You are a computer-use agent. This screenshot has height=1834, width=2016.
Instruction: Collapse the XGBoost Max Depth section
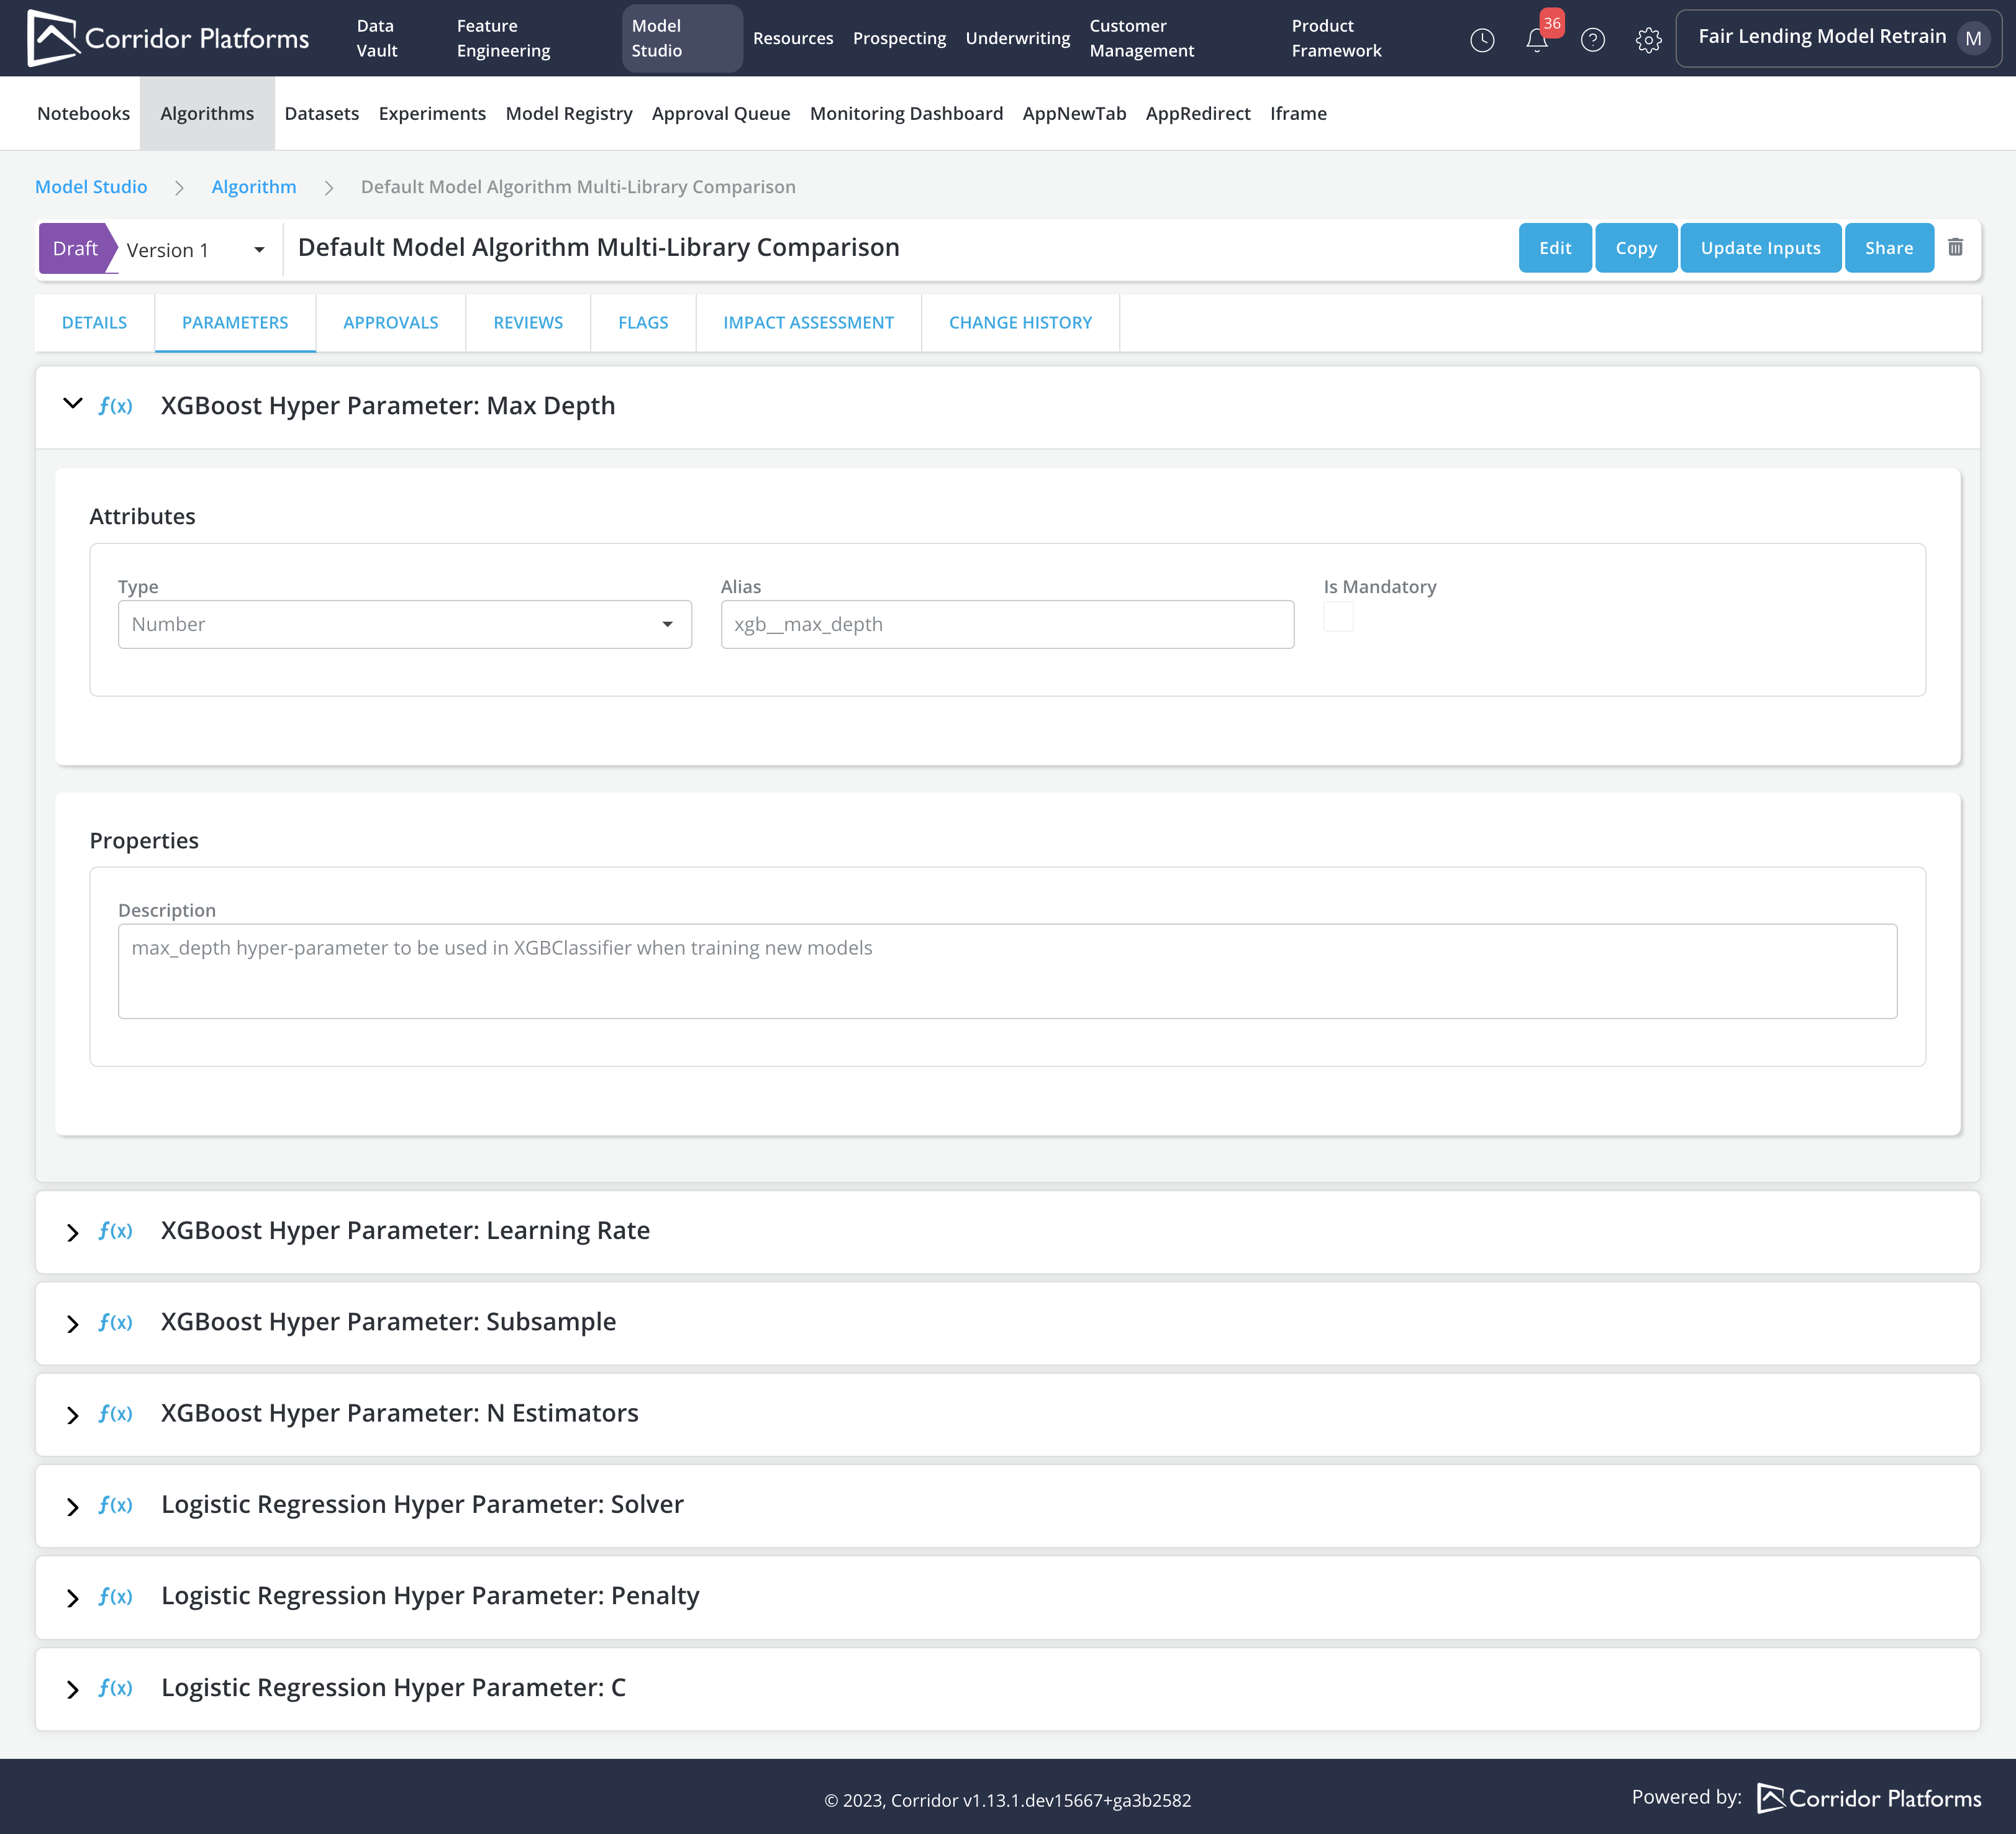[73, 404]
